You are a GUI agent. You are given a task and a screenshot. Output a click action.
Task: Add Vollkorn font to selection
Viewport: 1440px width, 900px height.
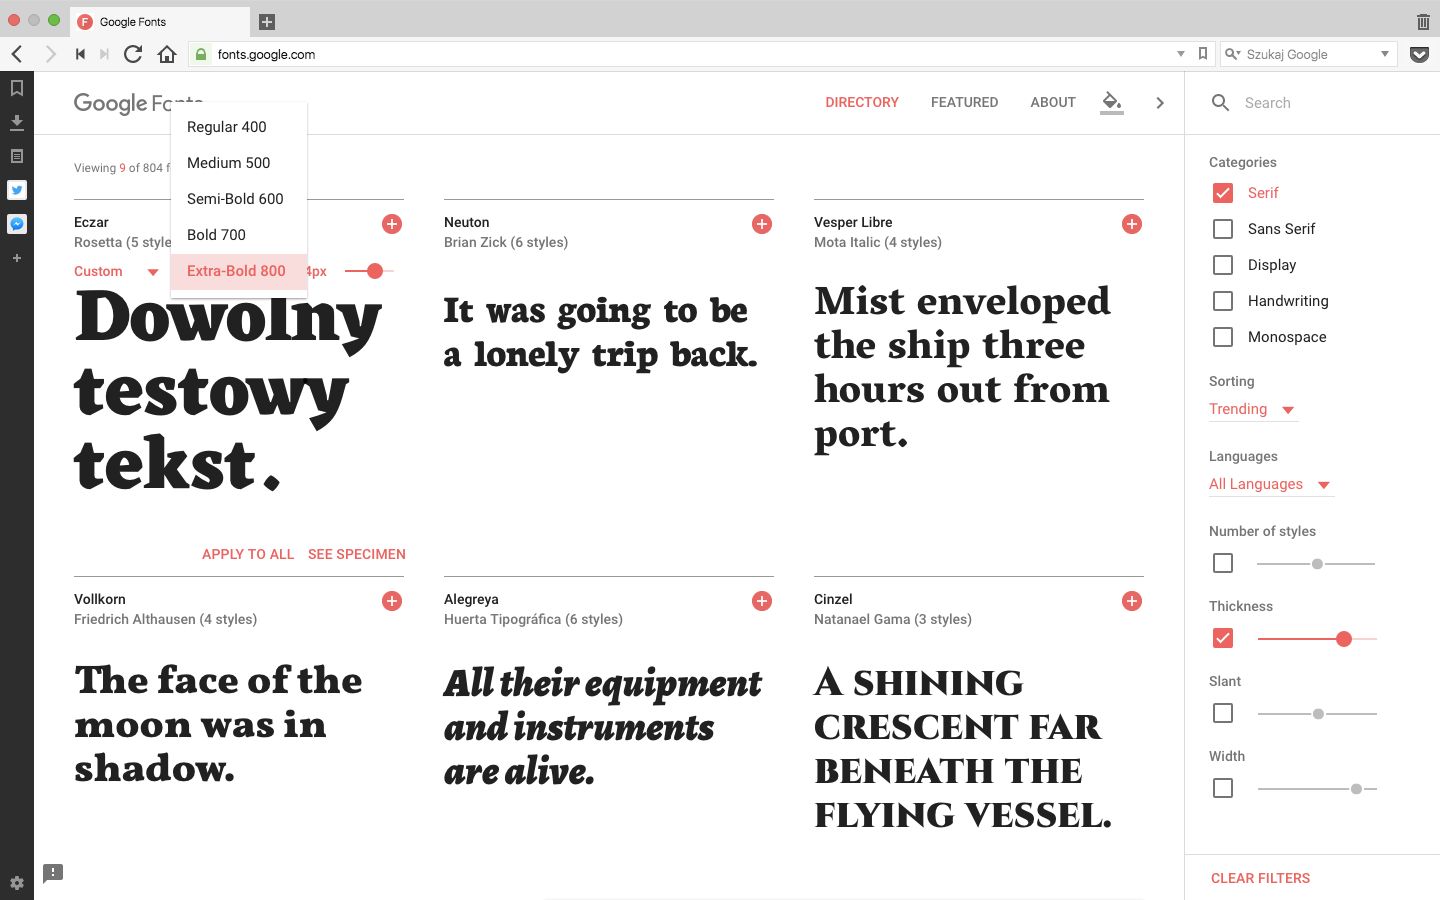pyautogui.click(x=392, y=601)
